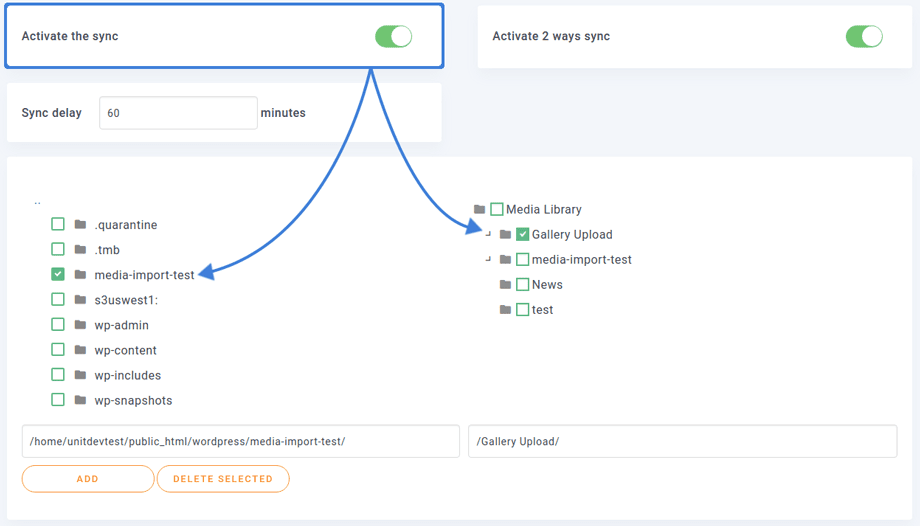920x526 pixels.
Task: Click the DELETE SELECTED button
Action: [223, 479]
